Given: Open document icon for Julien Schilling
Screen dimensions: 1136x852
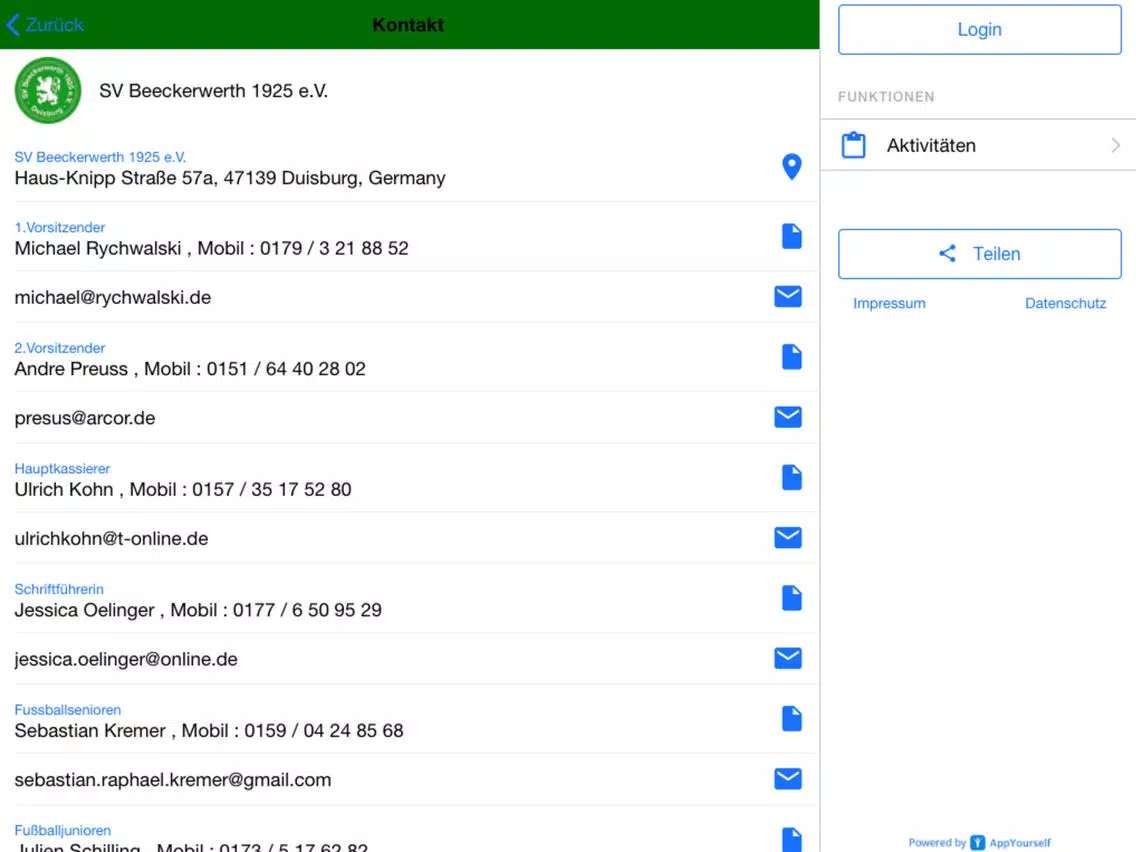Looking at the screenshot, I should (x=792, y=839).
